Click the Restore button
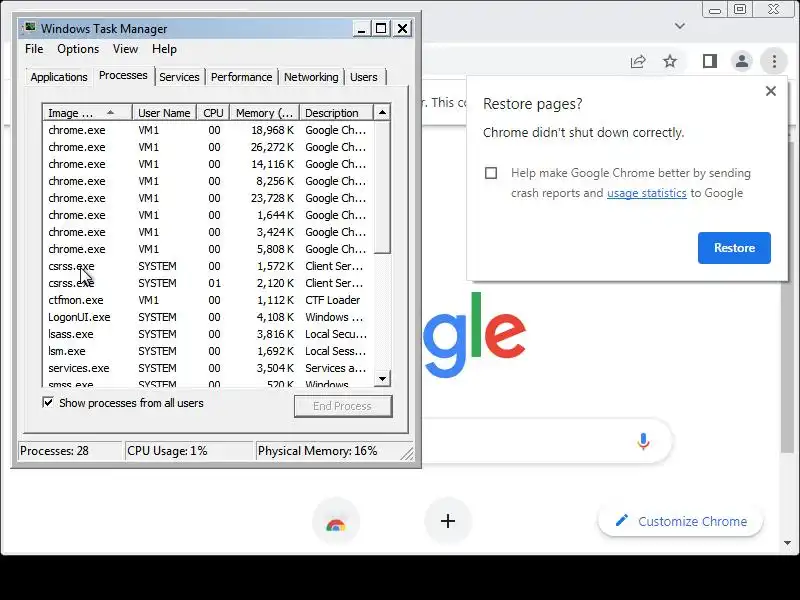800x600 pixels. pos(734,248)
